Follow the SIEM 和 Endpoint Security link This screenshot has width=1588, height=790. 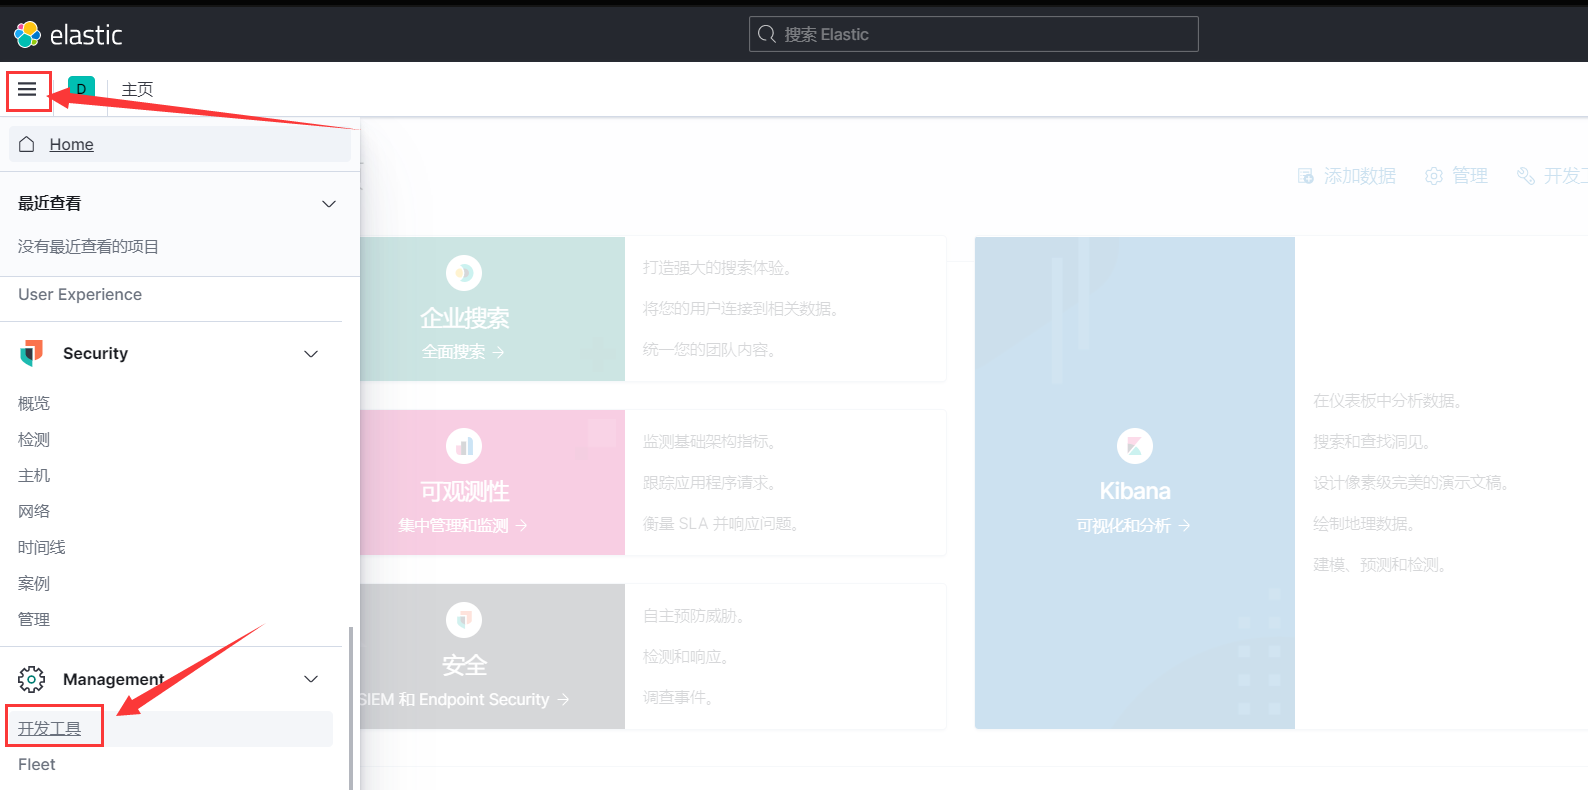(x=465, y=700)
